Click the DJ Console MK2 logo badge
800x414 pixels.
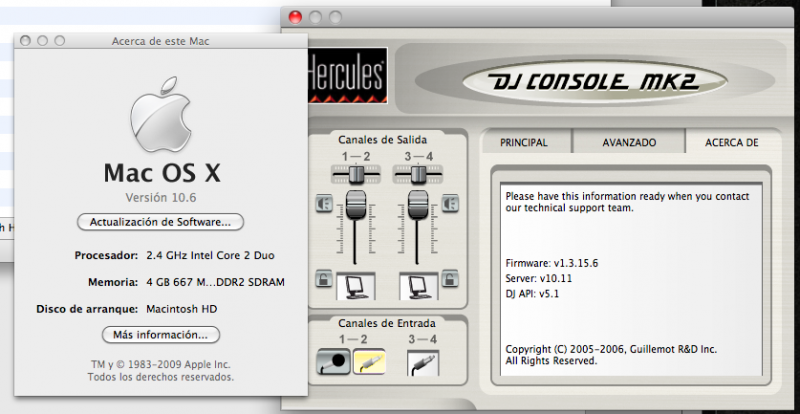pyautogui.click(x=594, y=81)
